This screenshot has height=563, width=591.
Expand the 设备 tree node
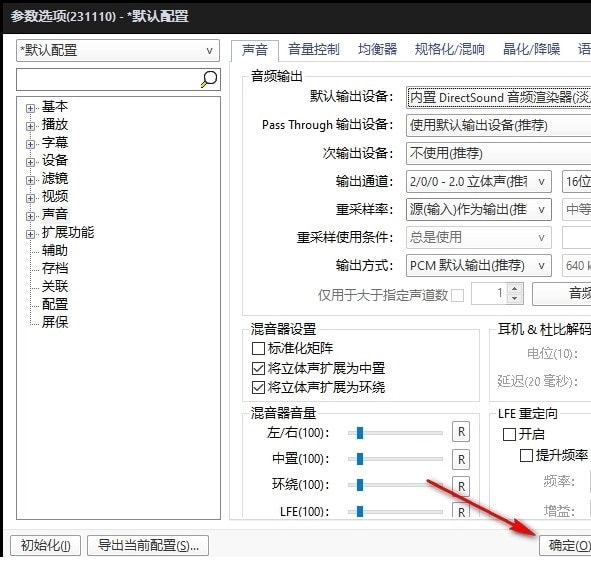click(30, 162)
